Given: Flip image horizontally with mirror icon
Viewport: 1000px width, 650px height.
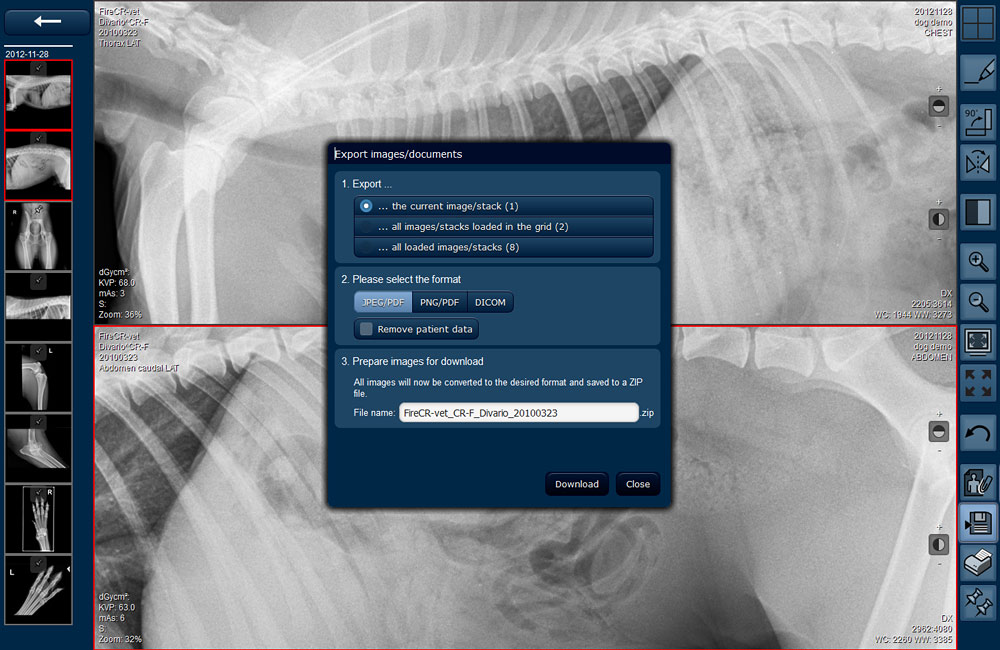Looking at the screenshot, I should click(978, 165).
